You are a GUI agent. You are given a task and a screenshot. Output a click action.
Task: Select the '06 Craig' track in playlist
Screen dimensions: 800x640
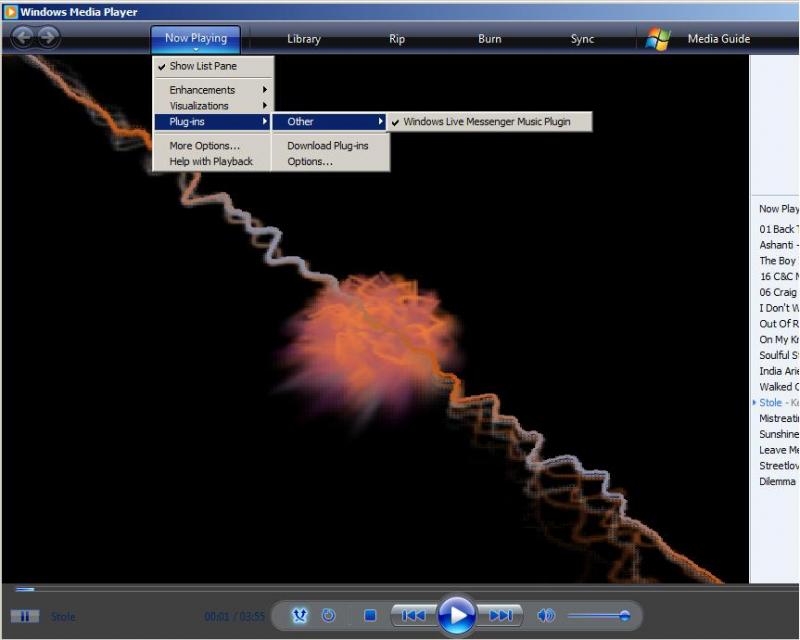779,292
